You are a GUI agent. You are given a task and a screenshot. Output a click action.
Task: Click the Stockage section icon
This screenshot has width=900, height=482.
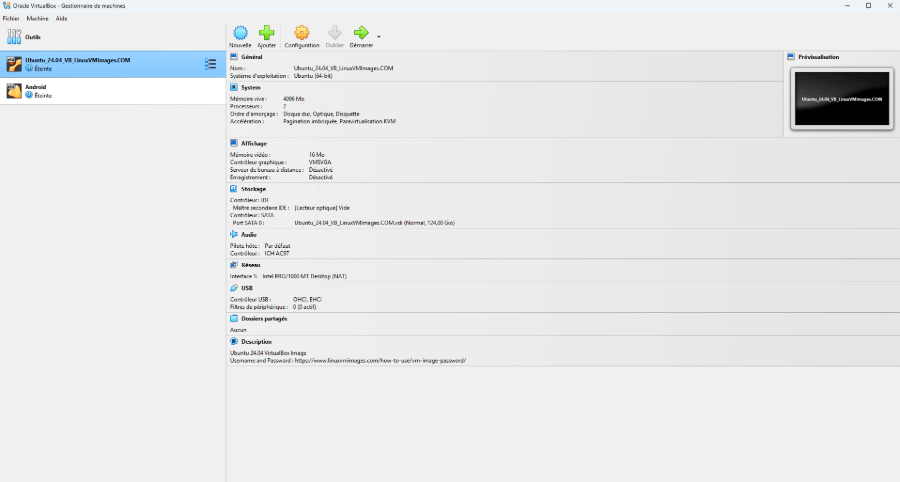[x=234, y=188]
